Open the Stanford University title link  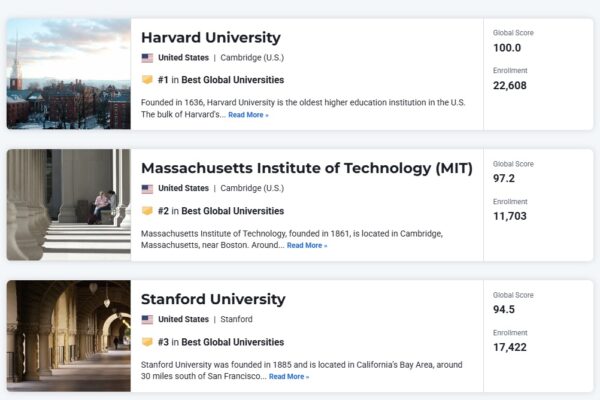click(x=213, y=299)
